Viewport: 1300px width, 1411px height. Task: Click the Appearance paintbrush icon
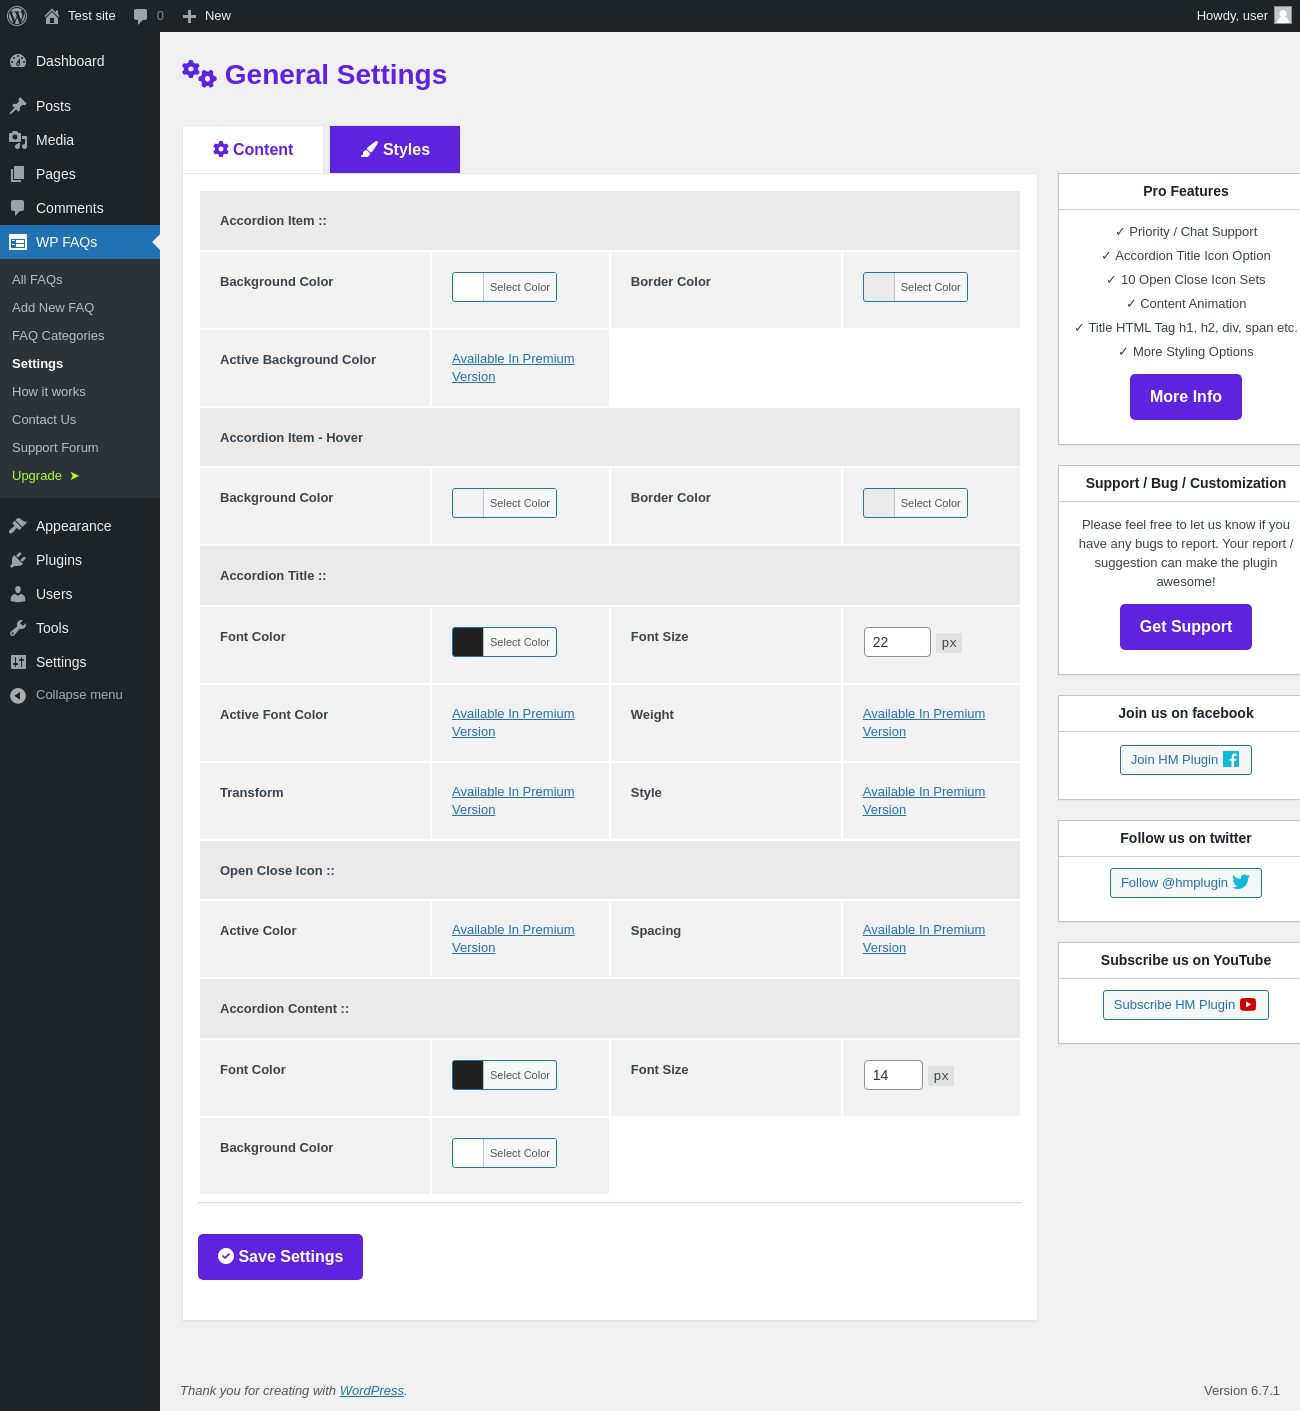[18, 526]
